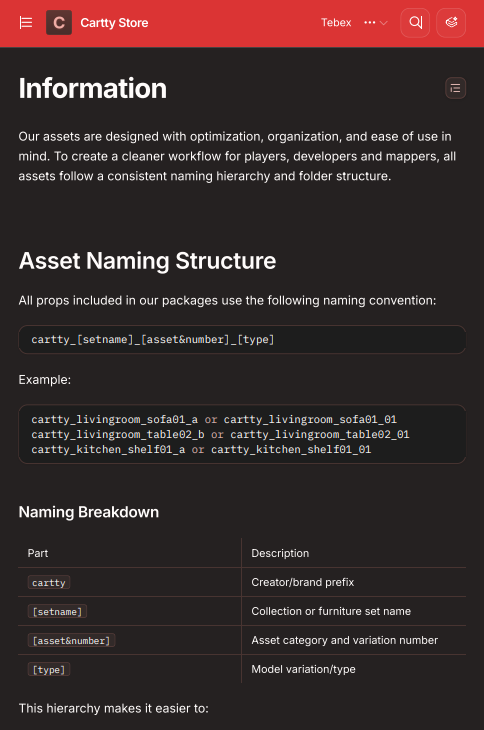The image size is (484, 730).
Task: Select the cartty code tag in table
Action: (x=49, y=582)
